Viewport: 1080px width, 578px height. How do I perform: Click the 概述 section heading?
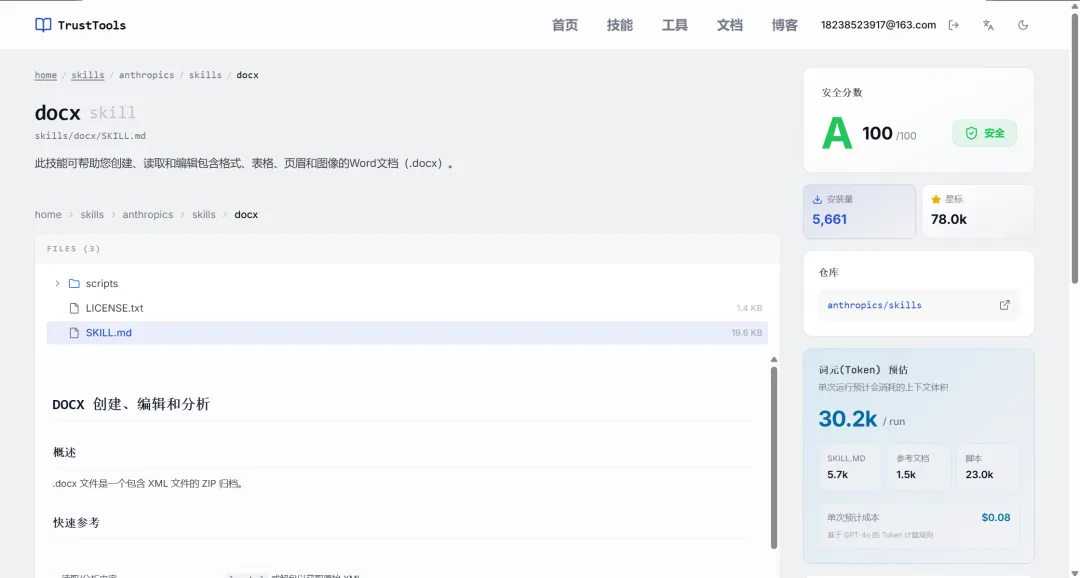[x=64, y=453]
